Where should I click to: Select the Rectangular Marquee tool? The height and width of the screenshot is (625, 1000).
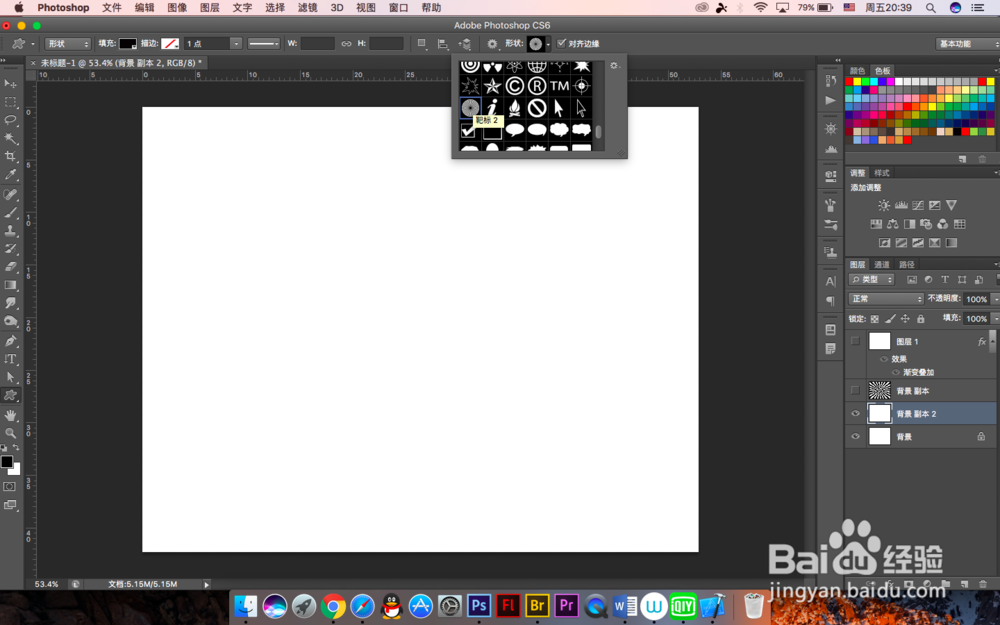coord(10,102)
